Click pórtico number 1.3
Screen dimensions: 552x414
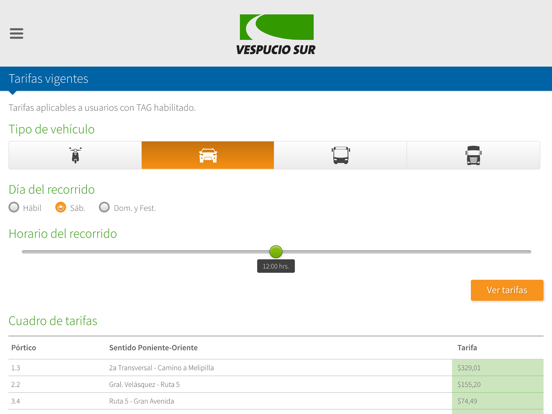(15, 368)
